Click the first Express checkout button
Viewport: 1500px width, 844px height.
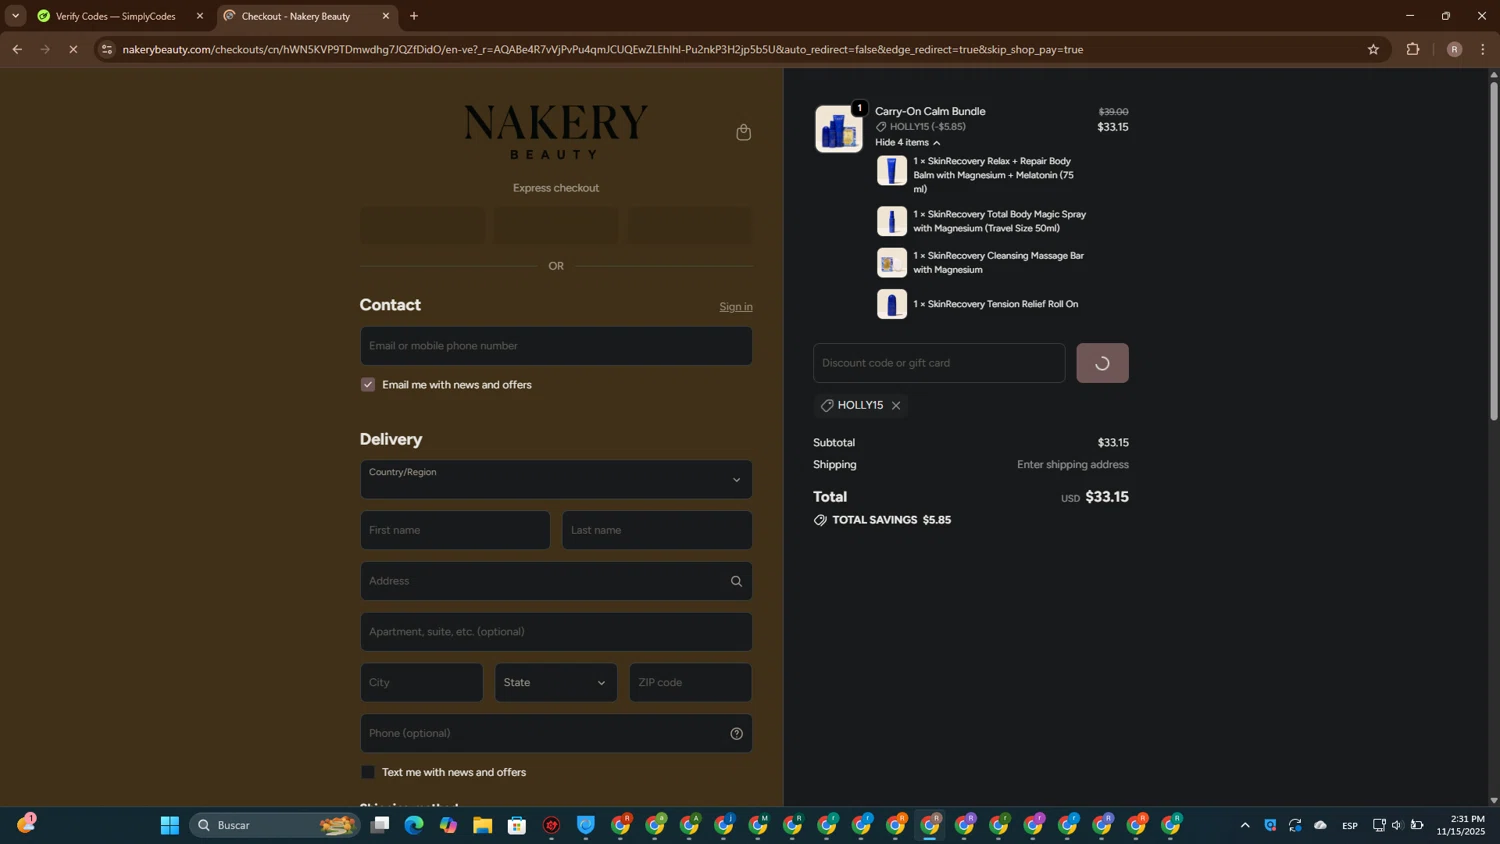(422, 225)
